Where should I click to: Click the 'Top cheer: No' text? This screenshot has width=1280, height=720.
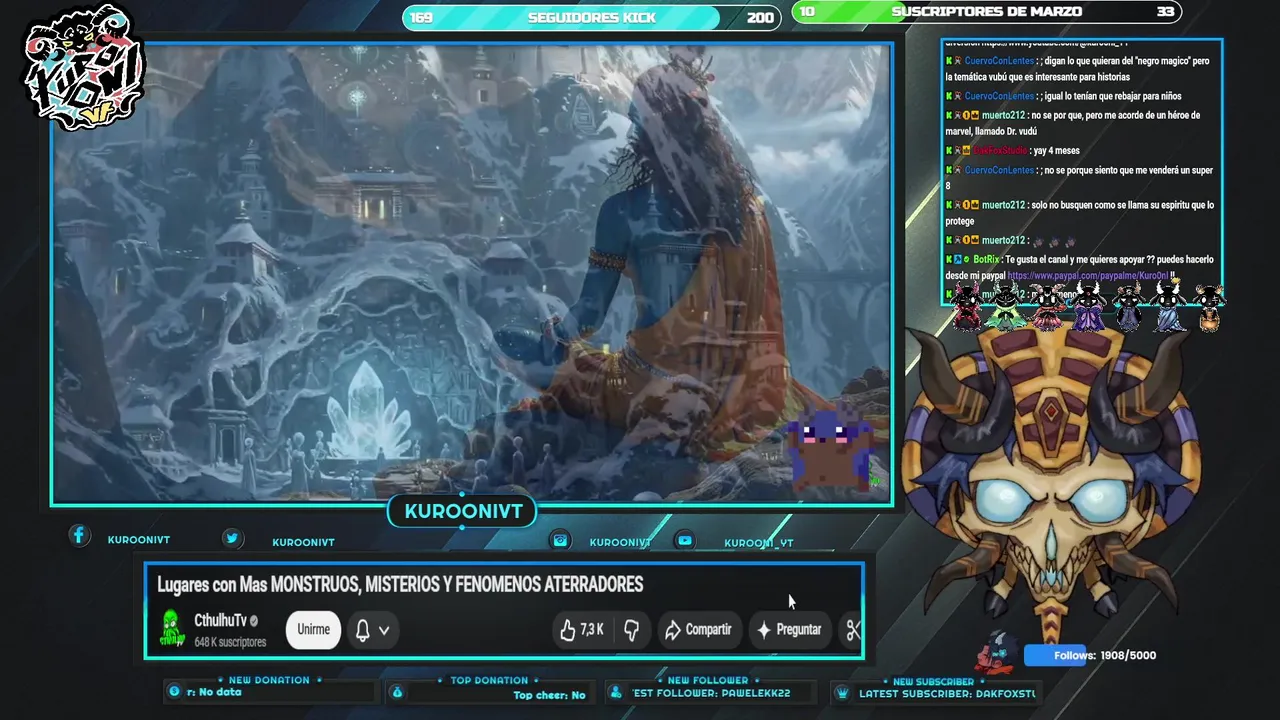click(x=549, y=695)
